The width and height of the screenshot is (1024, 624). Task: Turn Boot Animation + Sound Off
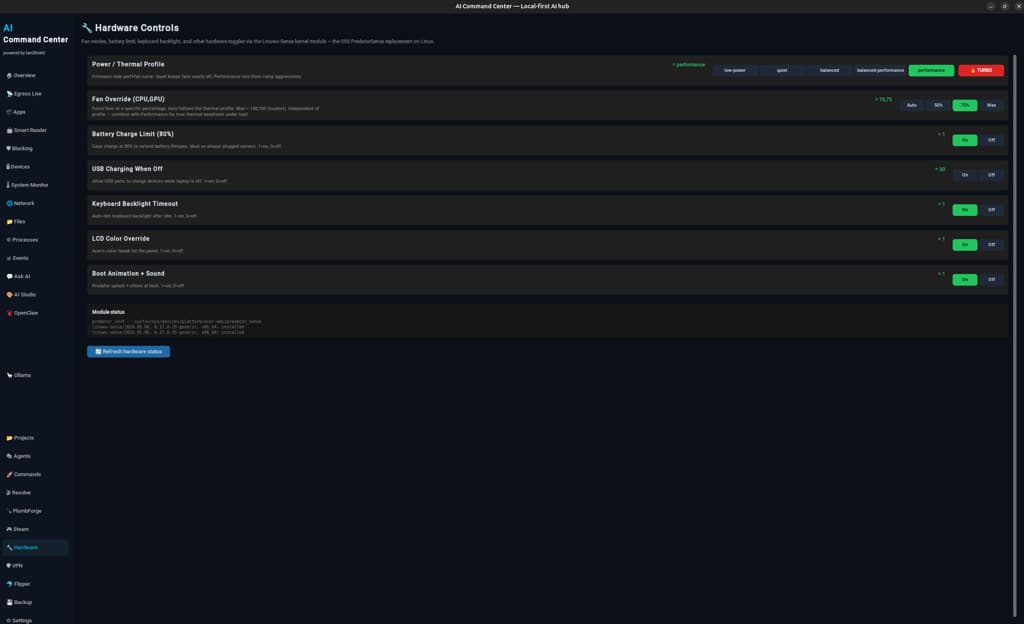pos(991,280)
